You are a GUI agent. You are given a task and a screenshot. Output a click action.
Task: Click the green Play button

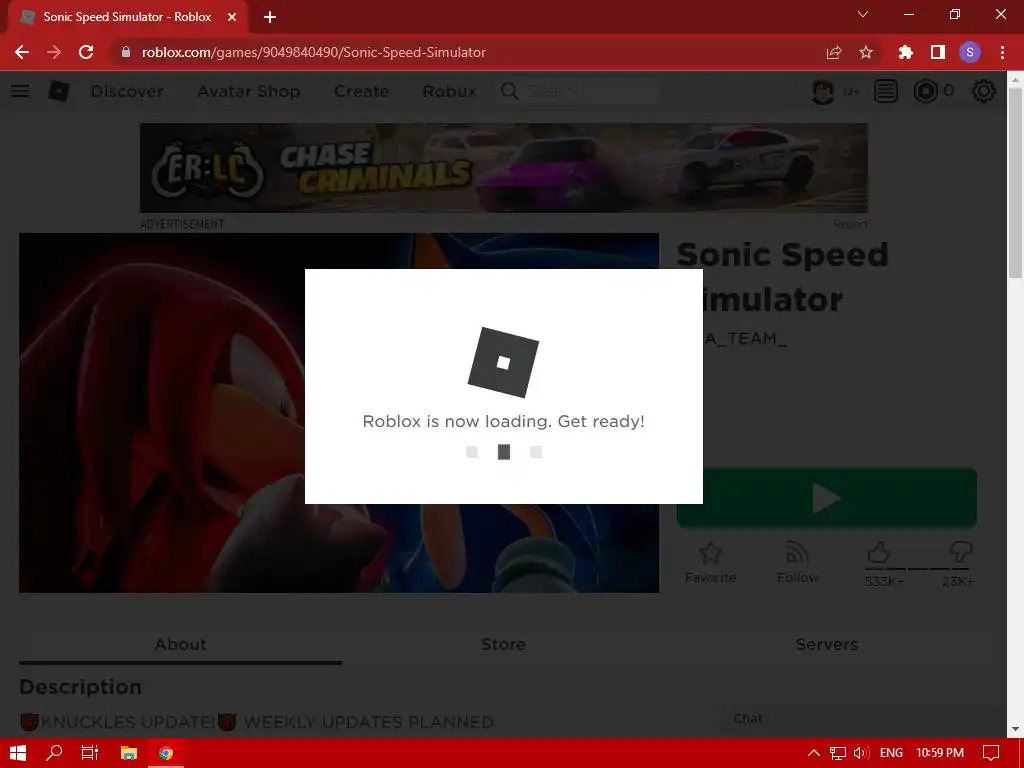pos(827,498)
